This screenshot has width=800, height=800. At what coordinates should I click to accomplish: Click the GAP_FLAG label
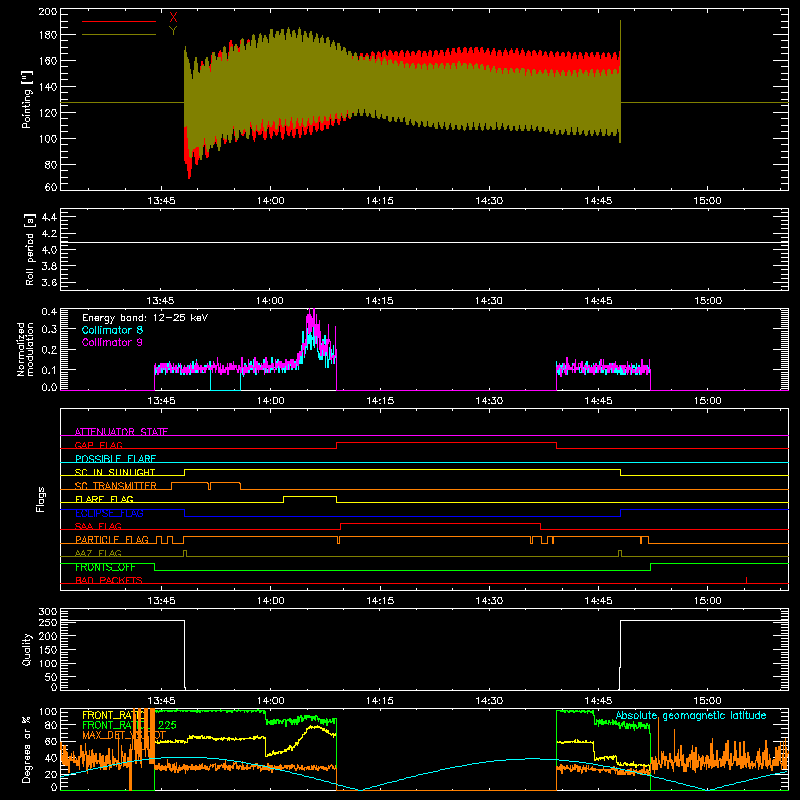point(98,445)
